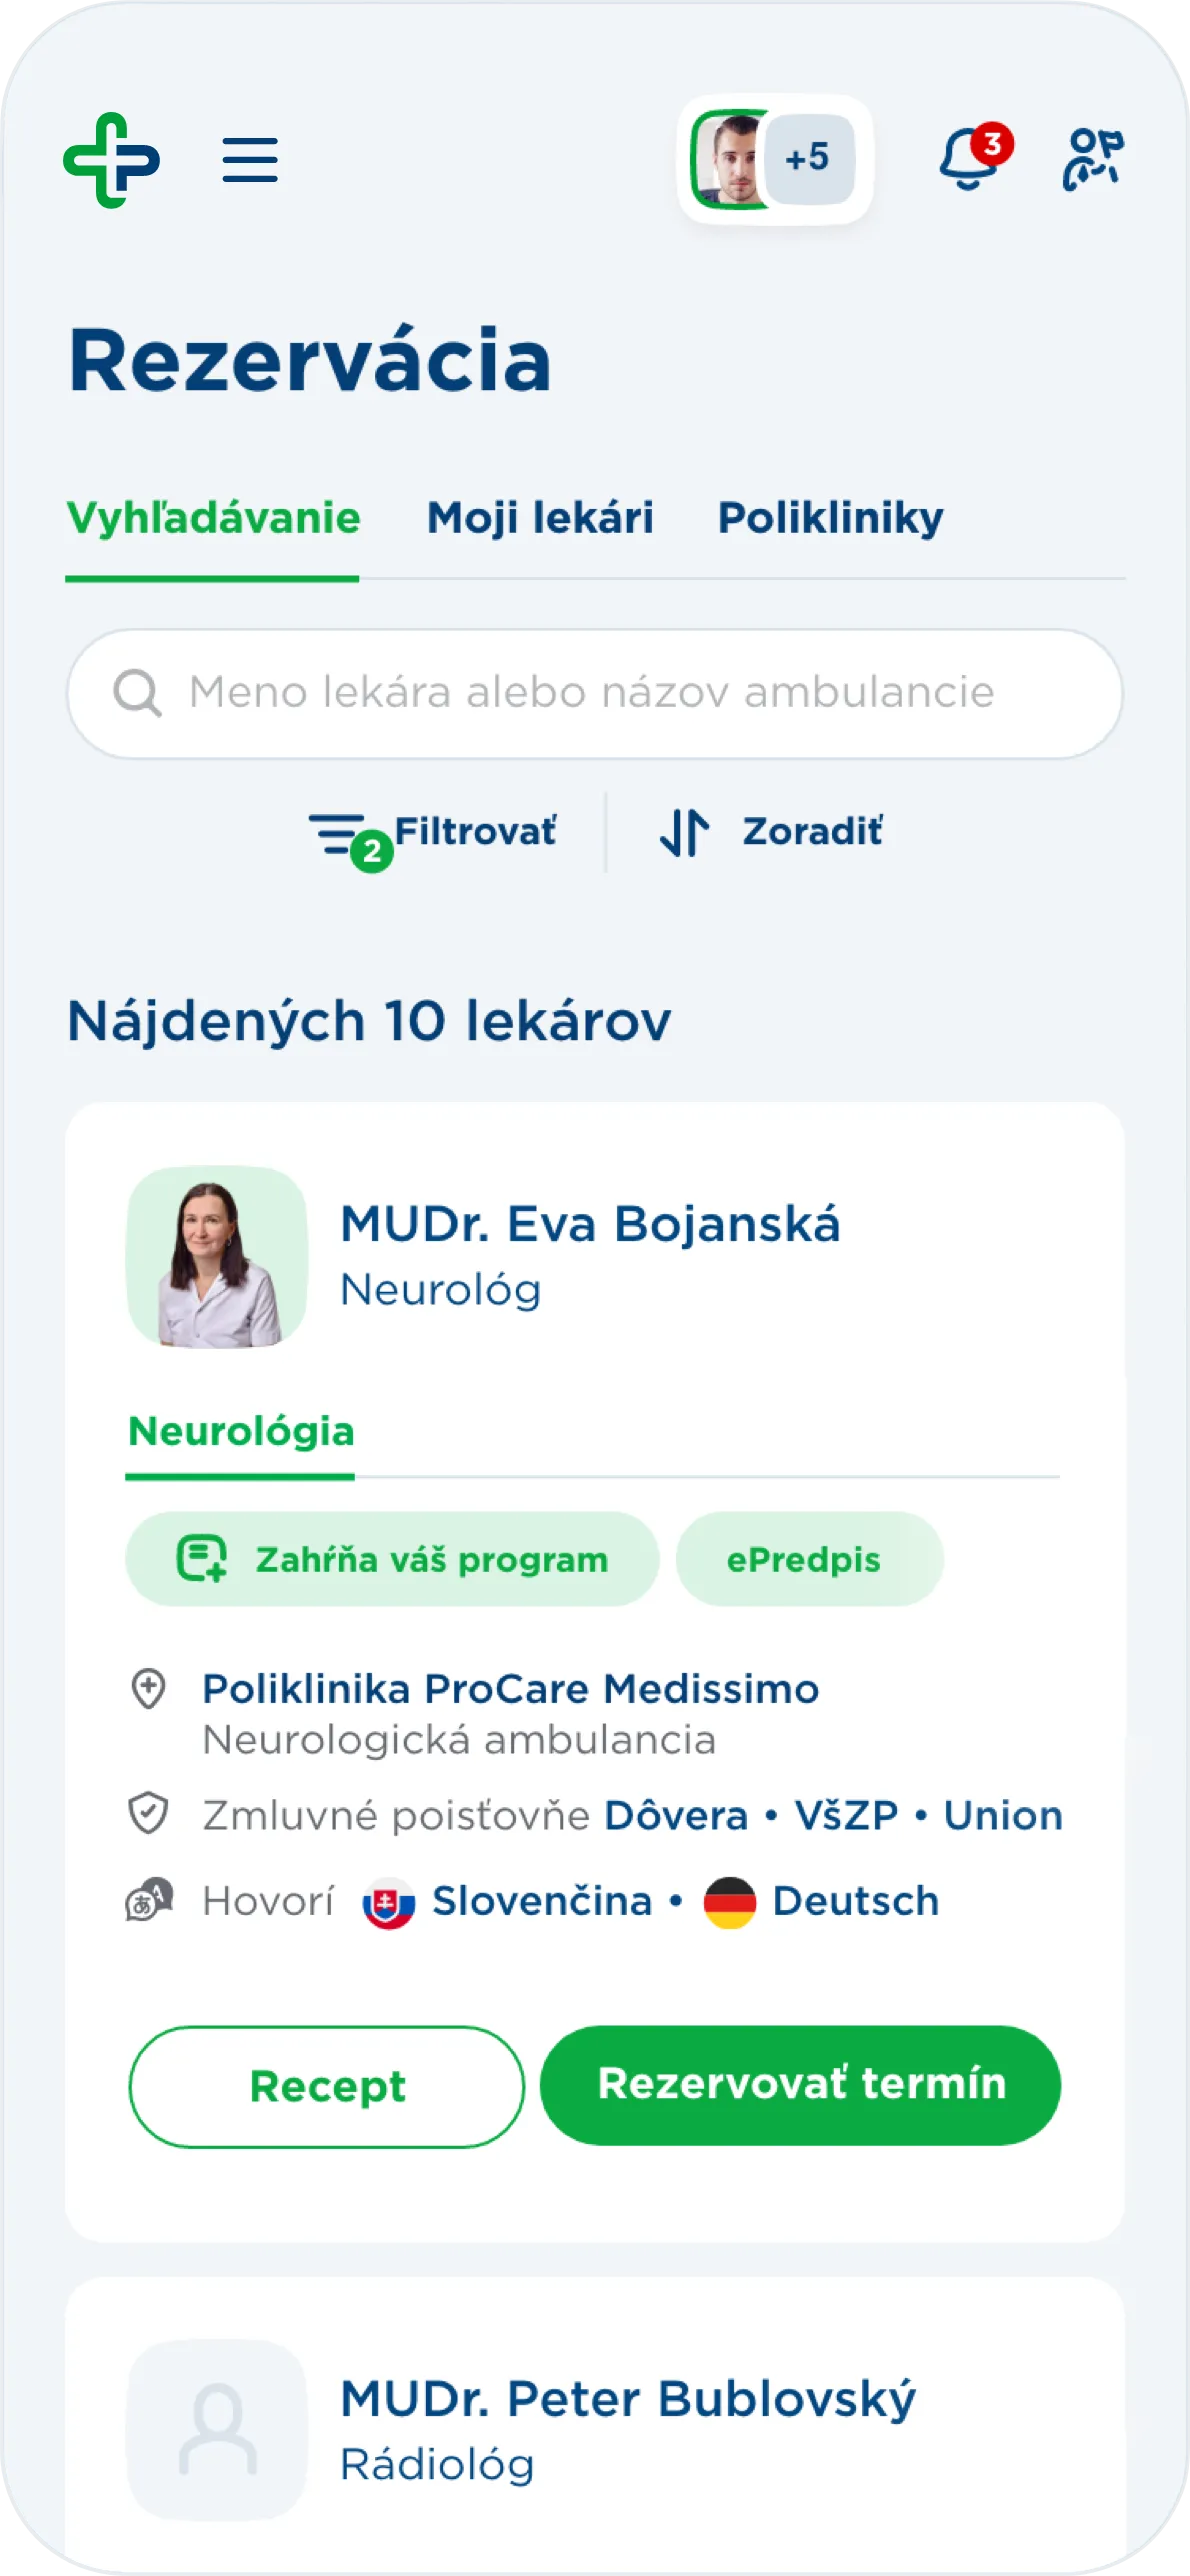1190x2576 pixels.
Task: Click the location pin icon
Action: point(149,1689)
